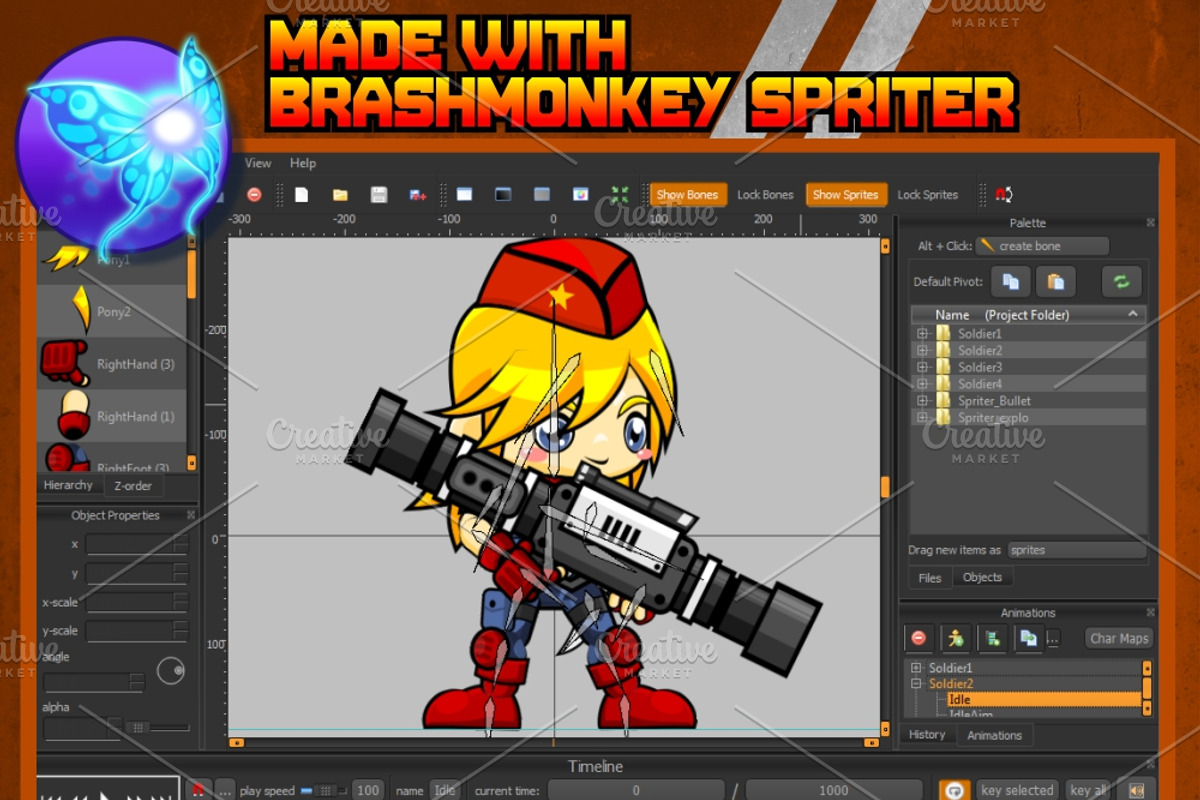Expand the Soldier1 folder in the Palette
The width and height of the screenshot is (1200, 800).
pyautogui.click(x=922, y=334)
